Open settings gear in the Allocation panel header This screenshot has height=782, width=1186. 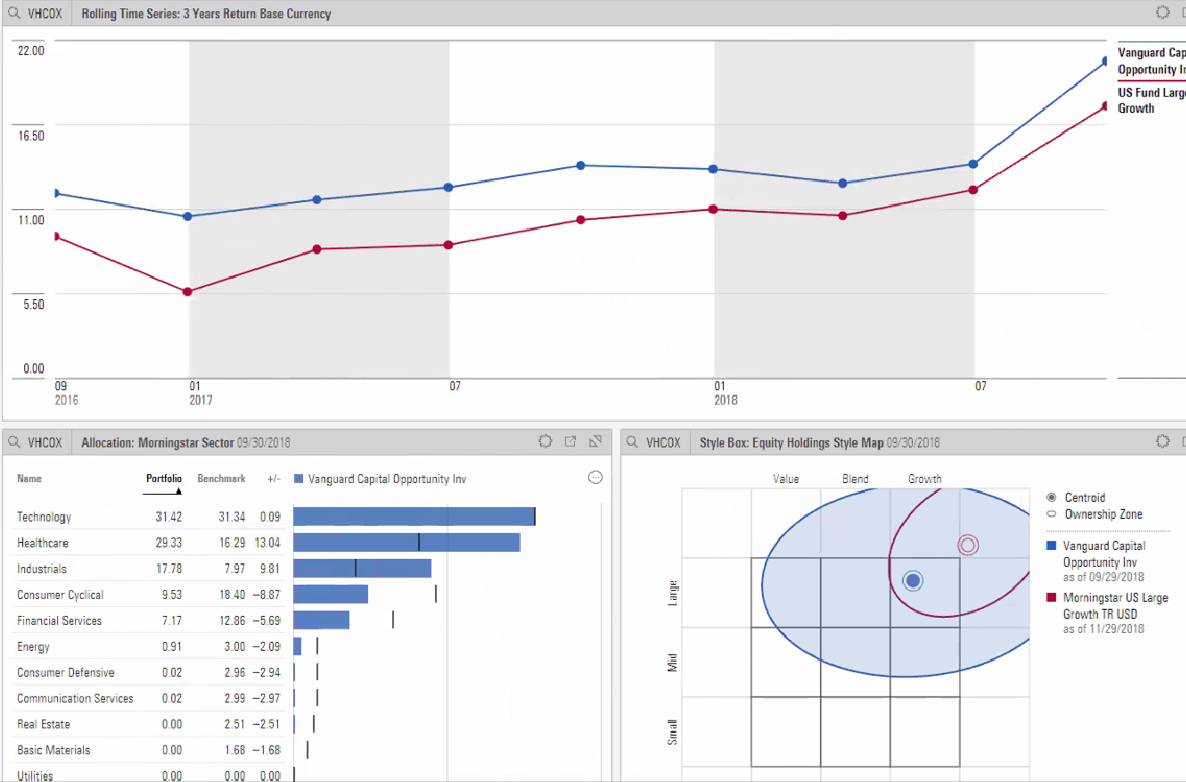click(x=545, y=441)
